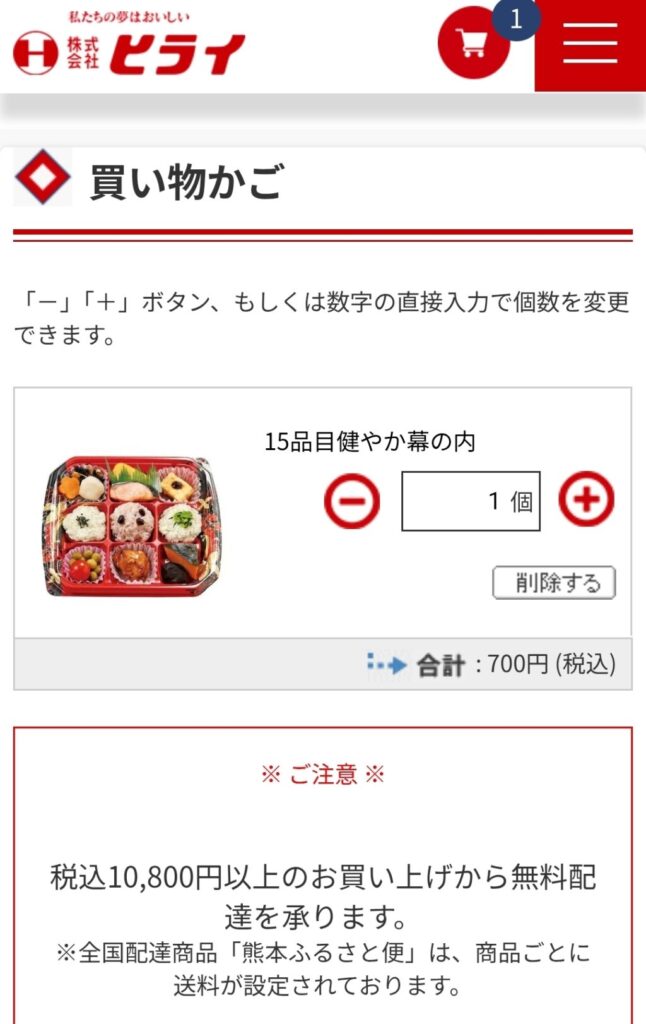Viewport: 646px width, 1024px height.
Task: Click the 15品目健やか幕の内 product name
Action: point(370,442)
